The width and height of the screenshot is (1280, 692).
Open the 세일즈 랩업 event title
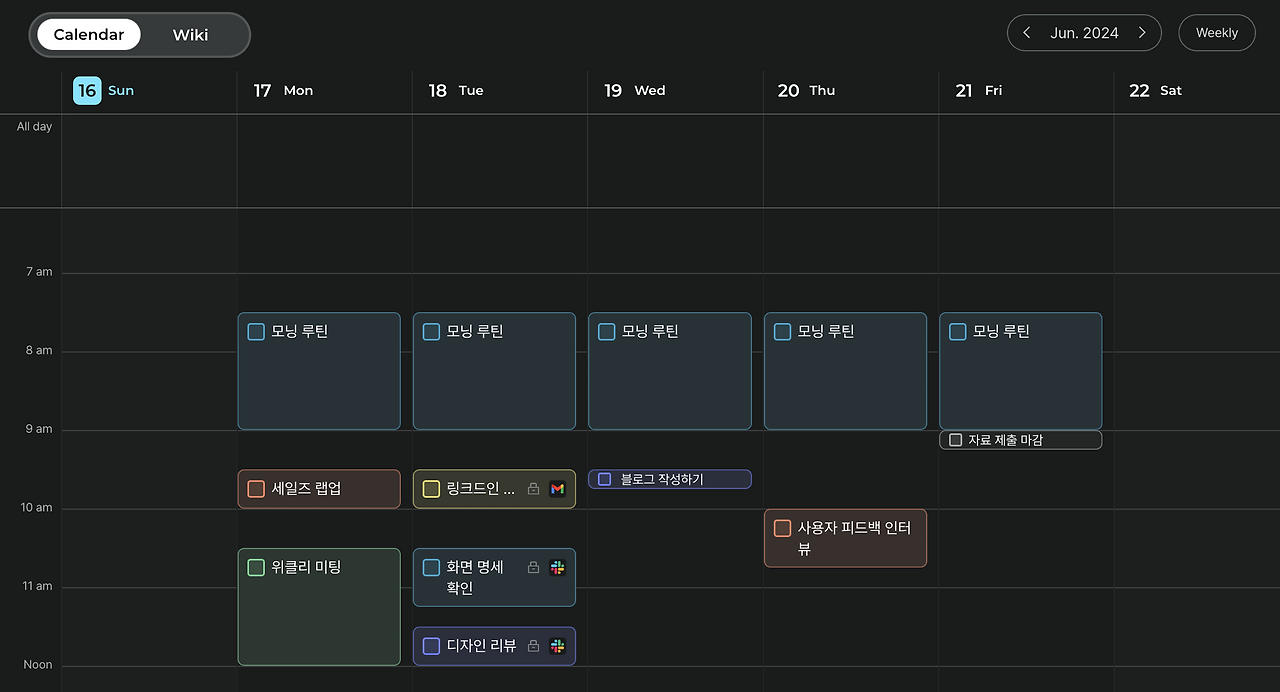click(x=306, y=489)
